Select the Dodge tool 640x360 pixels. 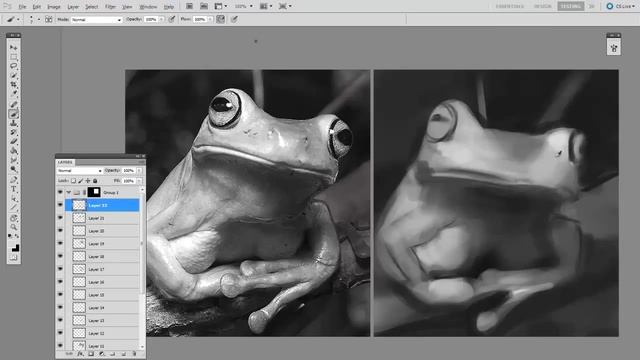pyautogui.click(x=13, y=169)
